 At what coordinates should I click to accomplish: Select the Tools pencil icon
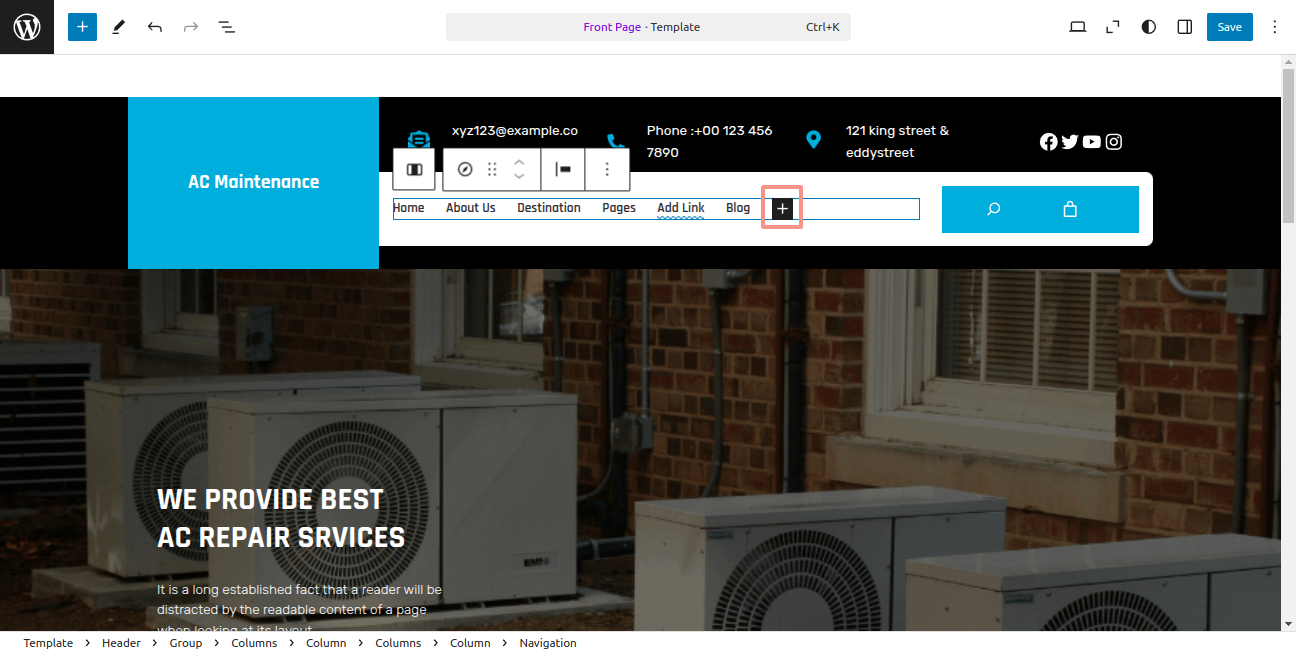(118, 27)
